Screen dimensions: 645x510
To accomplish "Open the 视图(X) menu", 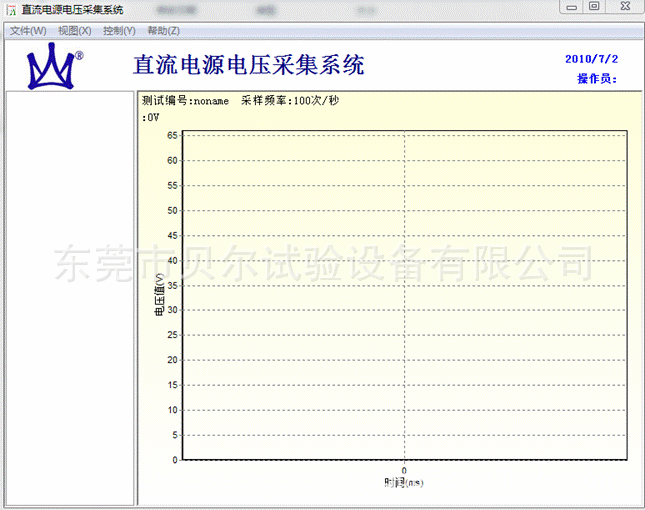I will tap(74, 31).
